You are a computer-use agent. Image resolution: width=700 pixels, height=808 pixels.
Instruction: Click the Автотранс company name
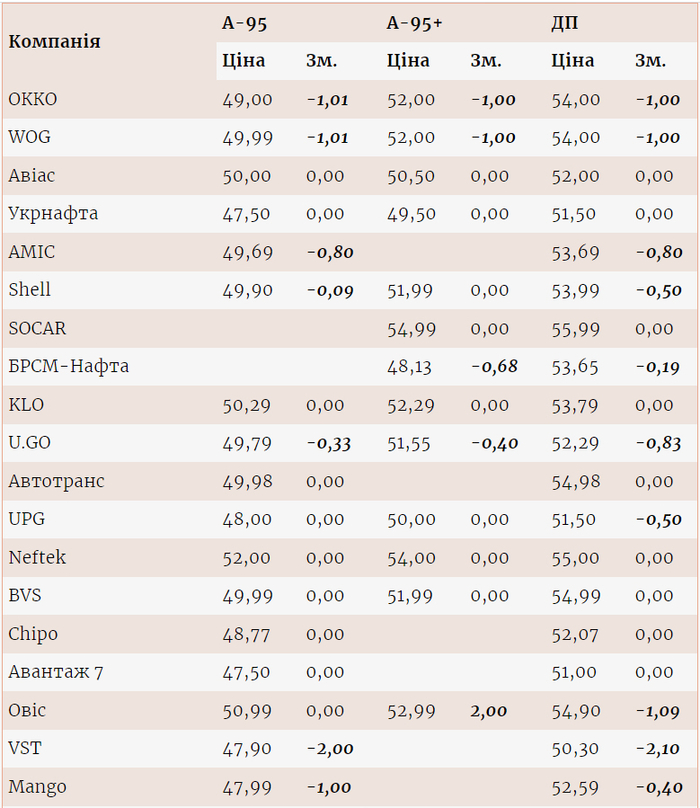click(x=56, y=481)
